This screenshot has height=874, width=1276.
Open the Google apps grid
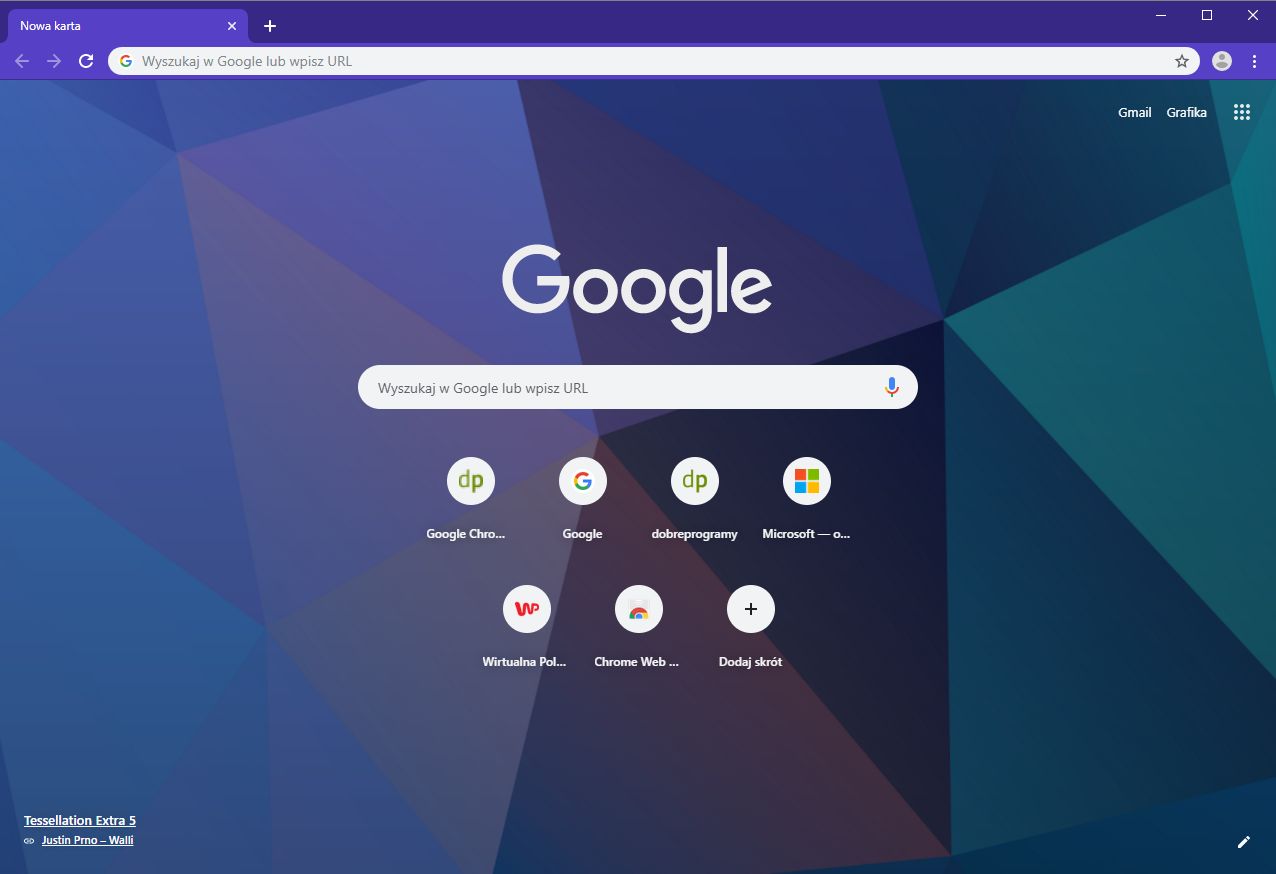[x=1242, y=112]
